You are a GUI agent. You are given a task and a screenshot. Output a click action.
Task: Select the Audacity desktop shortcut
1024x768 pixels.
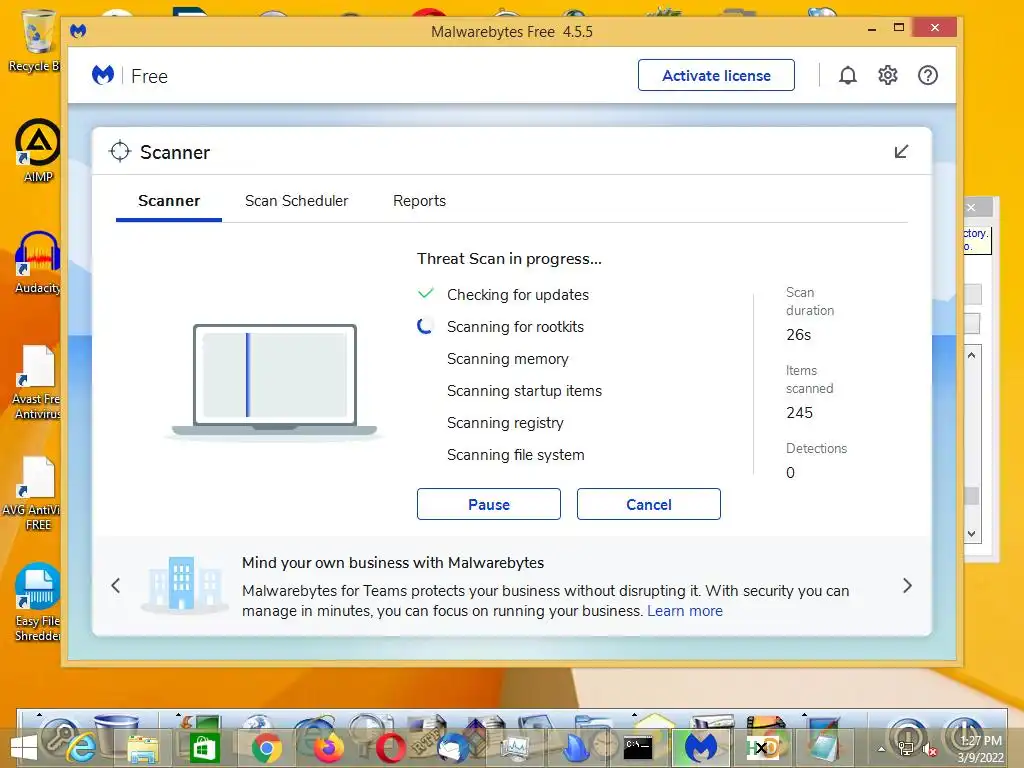point(37,263)
